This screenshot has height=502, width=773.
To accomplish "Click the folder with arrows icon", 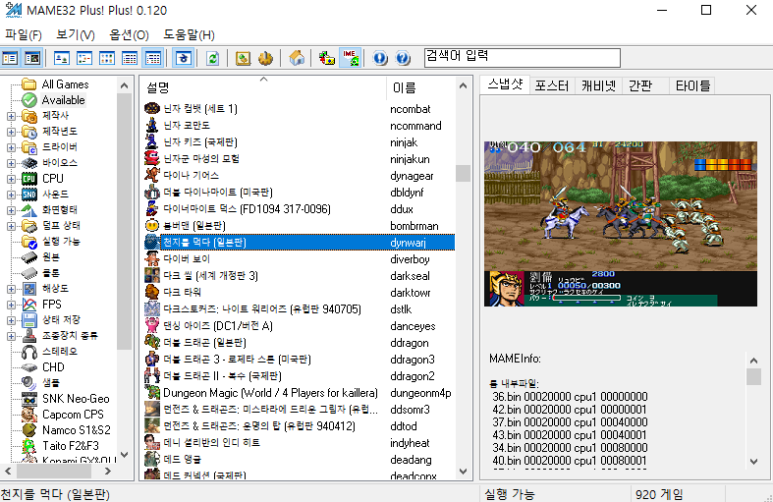I will 326,58.
